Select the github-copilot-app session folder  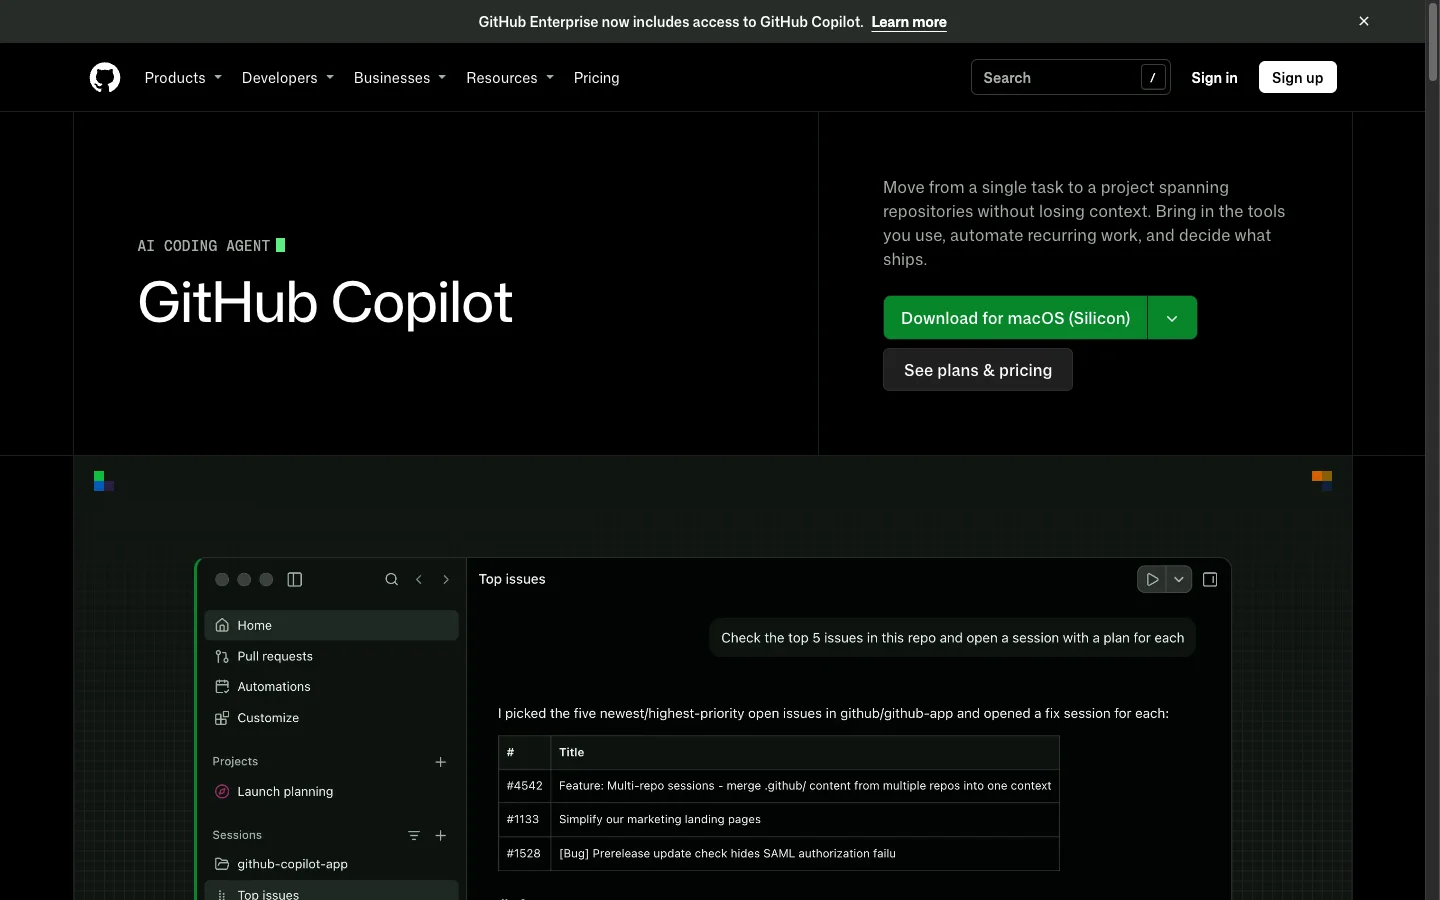(332, 864)
